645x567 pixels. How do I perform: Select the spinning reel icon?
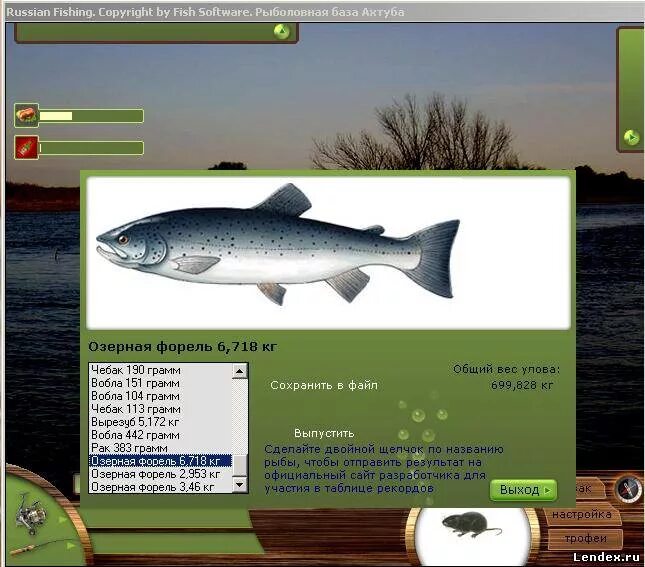30,514
